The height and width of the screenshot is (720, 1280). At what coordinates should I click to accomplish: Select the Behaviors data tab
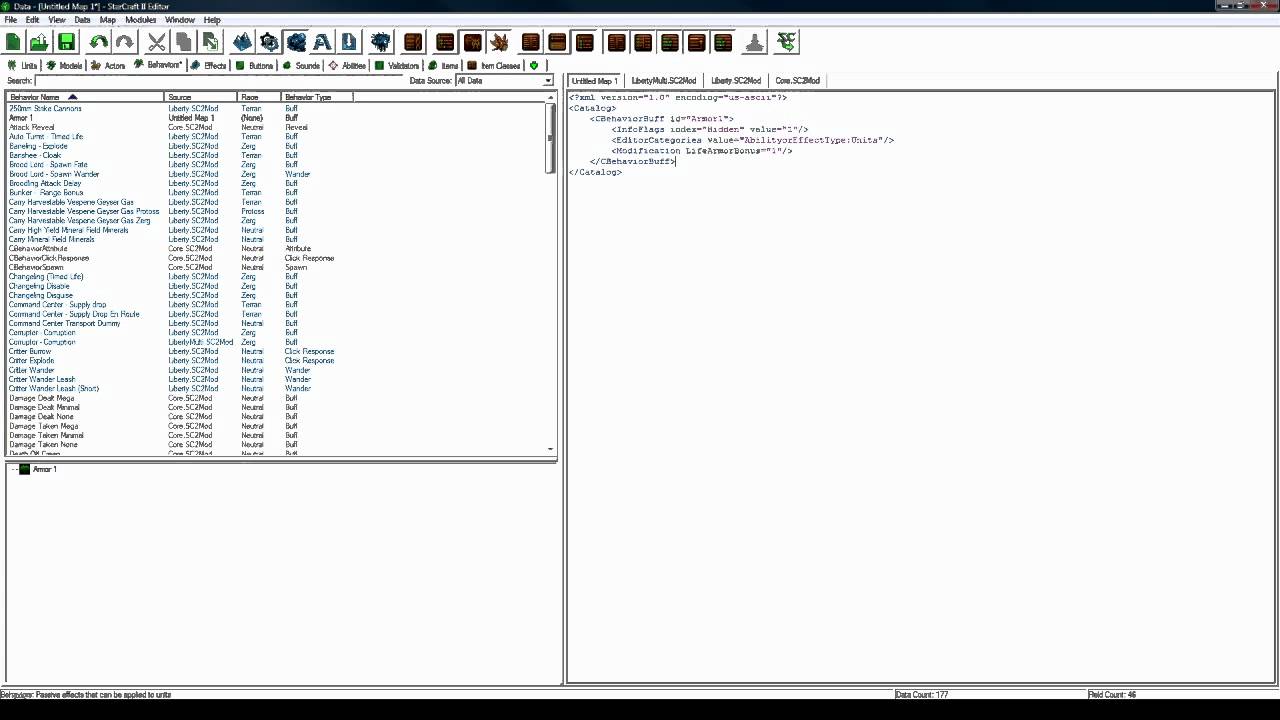coord(158,66)
